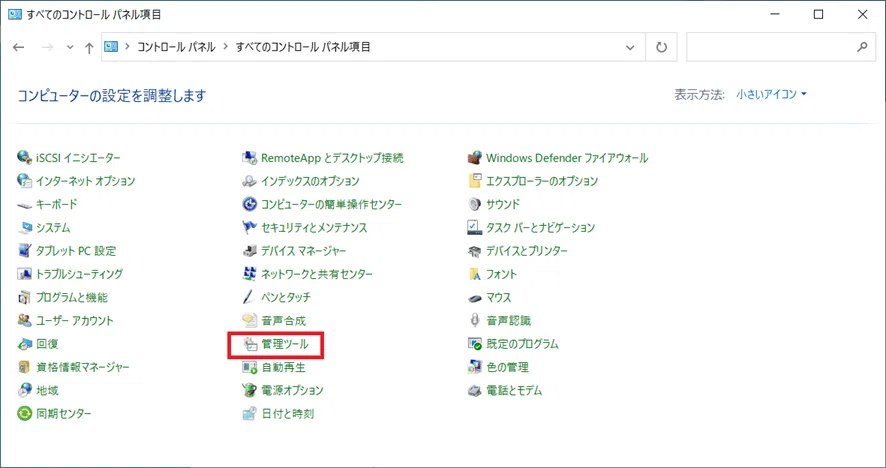Open the サウンド speaker icon
The width and height of the screenshot is (886, 468).
475,205
